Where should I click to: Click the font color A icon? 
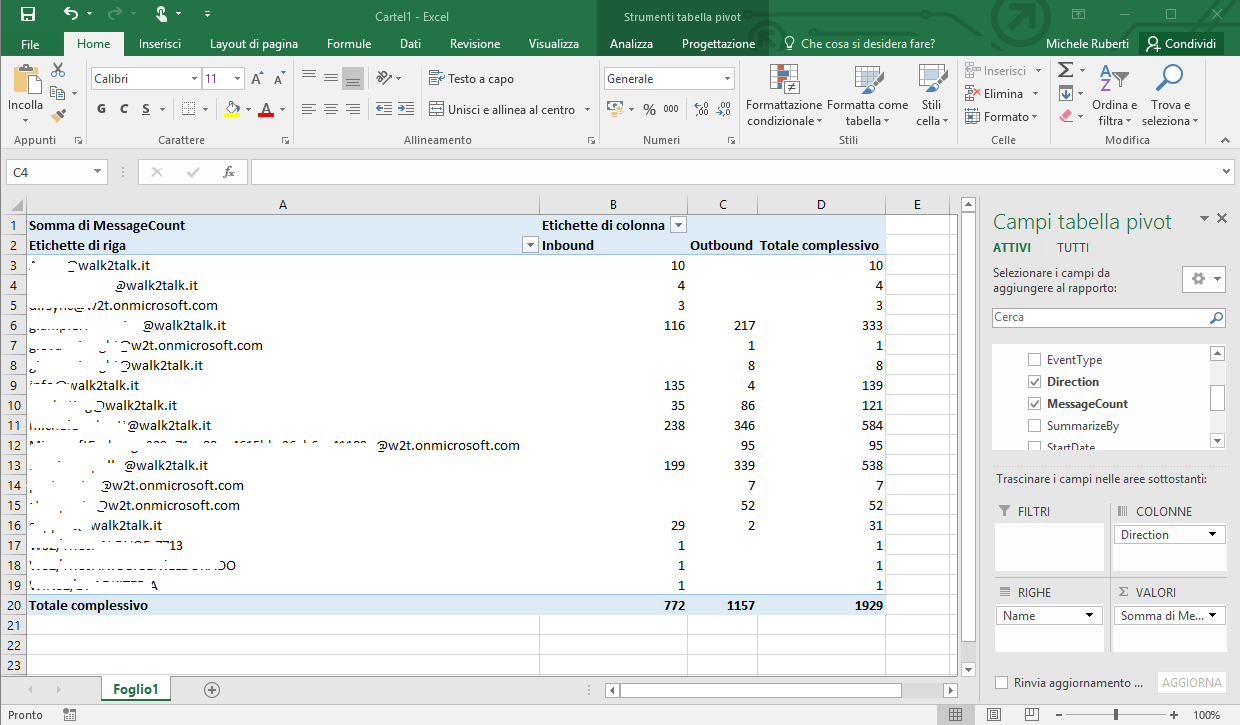click(x=265, y=109)
